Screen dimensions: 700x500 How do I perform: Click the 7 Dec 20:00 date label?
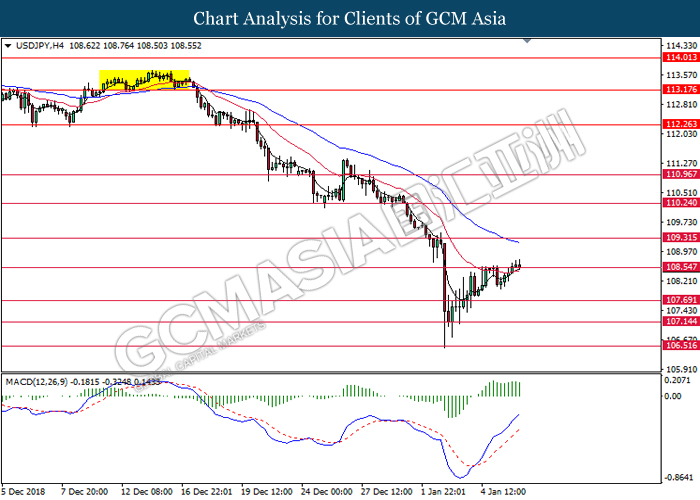pos(84,492)
